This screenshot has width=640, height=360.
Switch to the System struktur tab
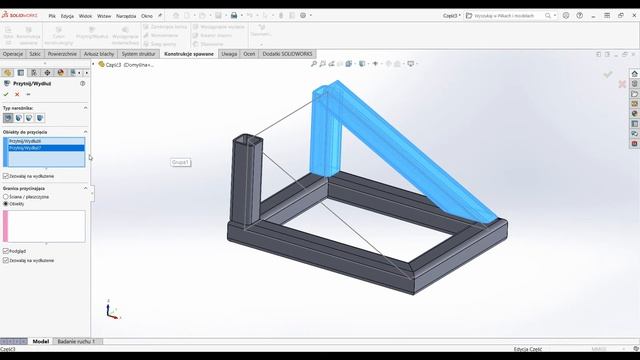(x=138, y=54)
